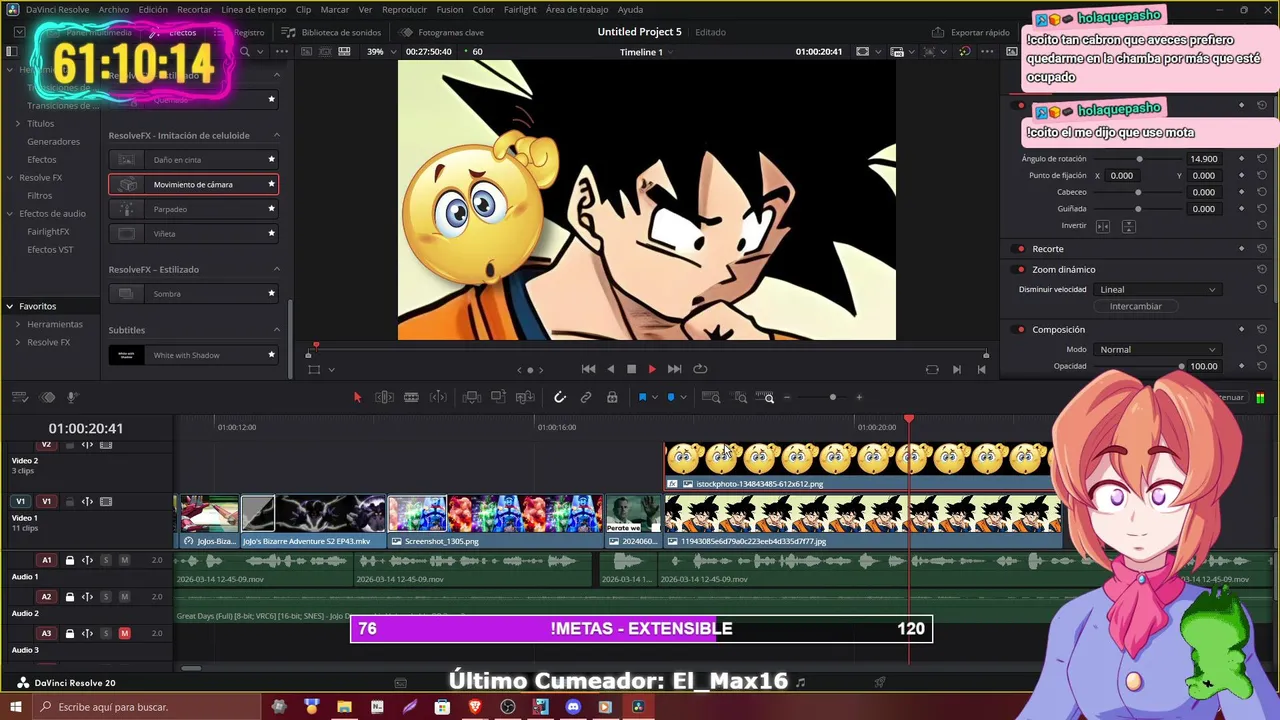
Task: Open the Fotogramas clave panel
Action: click(x=442, y=32)
